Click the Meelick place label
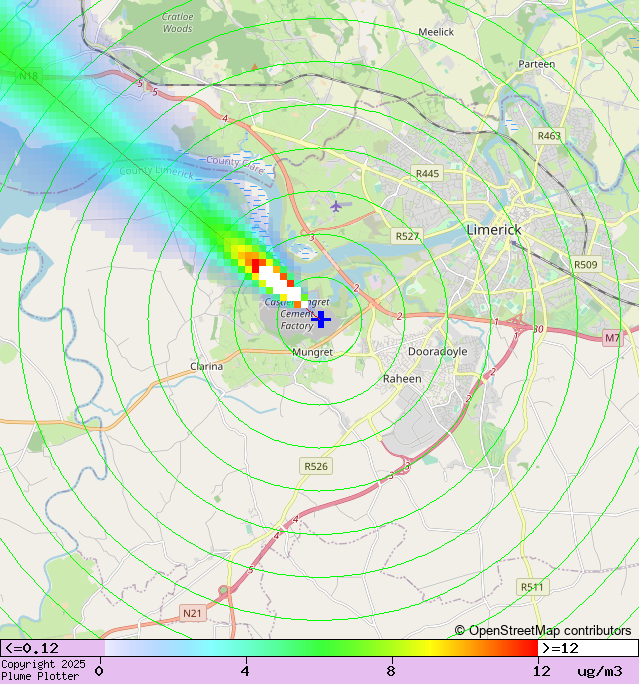639x684 pixels. pyautogui.click(x=436, y=32)
